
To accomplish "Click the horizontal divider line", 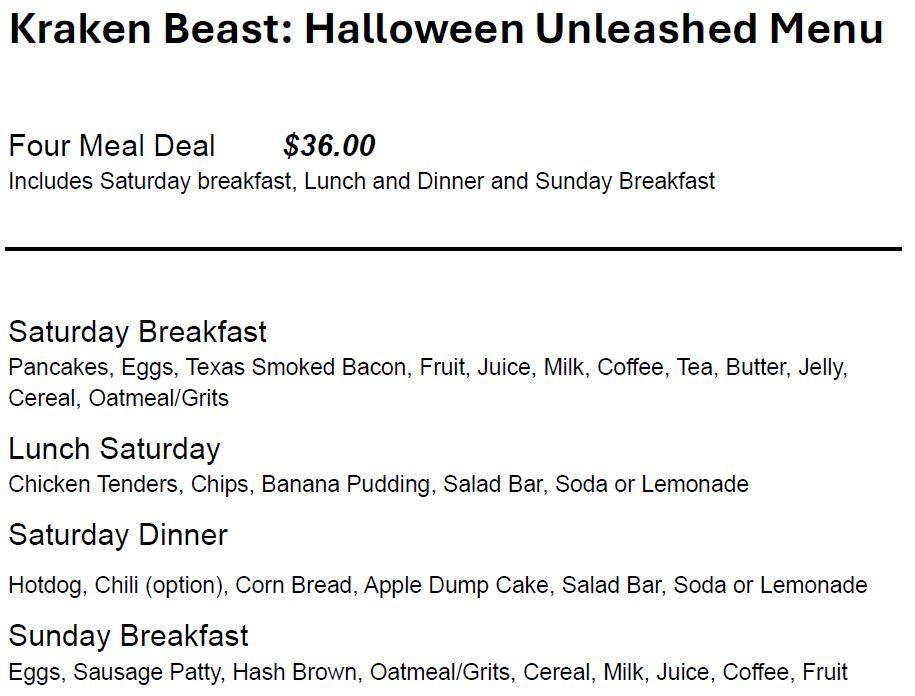I will [x=453, y=248].
